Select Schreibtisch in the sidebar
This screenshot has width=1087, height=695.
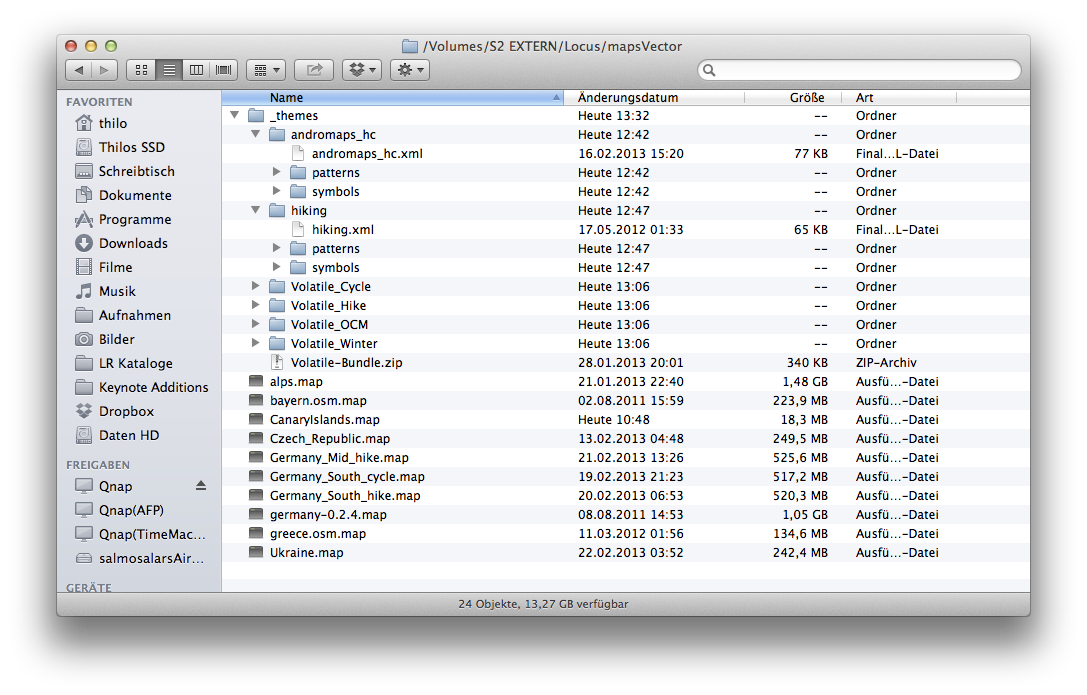coord(136,171)
